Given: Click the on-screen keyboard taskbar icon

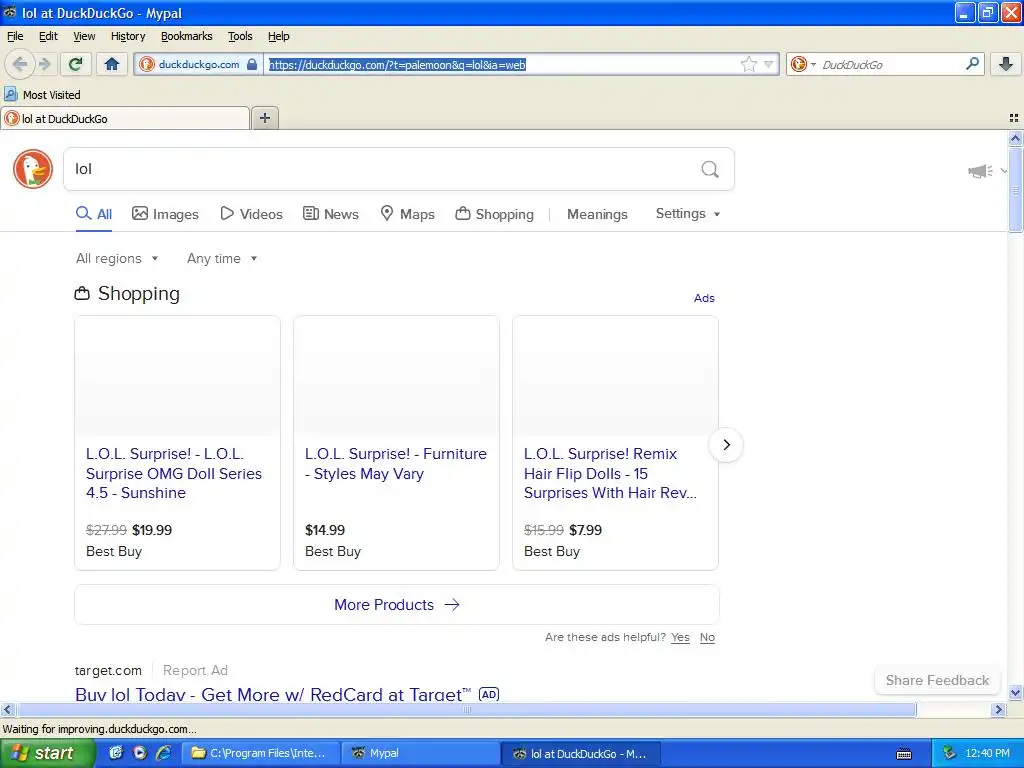Looking at the screenshot, I should [x=904, y=754].
